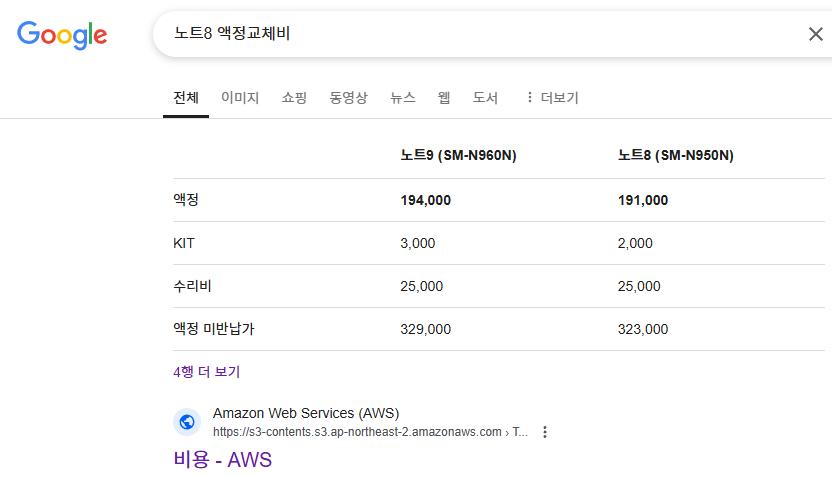Expand table with 4행 더 보기
Viewport: 832px width, 477px height.
(x=206, y=371)
